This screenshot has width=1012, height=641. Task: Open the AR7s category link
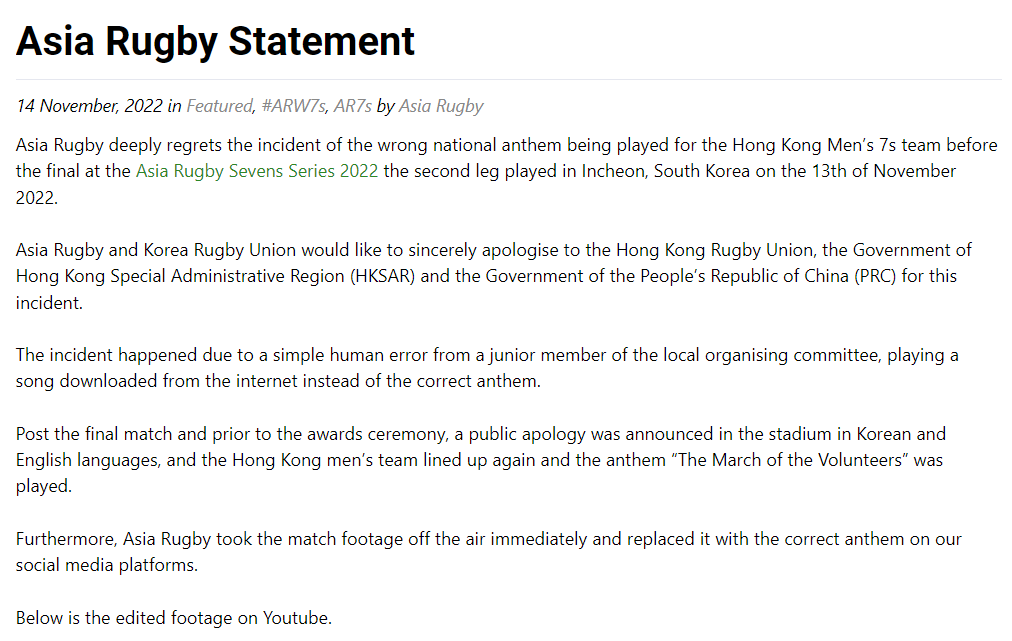coord(353,106)
